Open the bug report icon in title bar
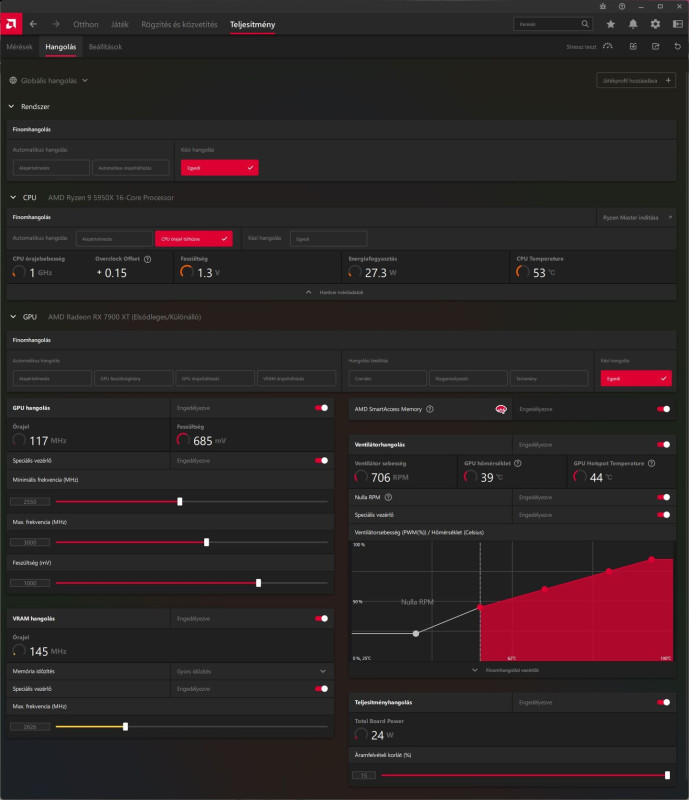The width and height of the screenshot is (689, 800). (603, 6)
